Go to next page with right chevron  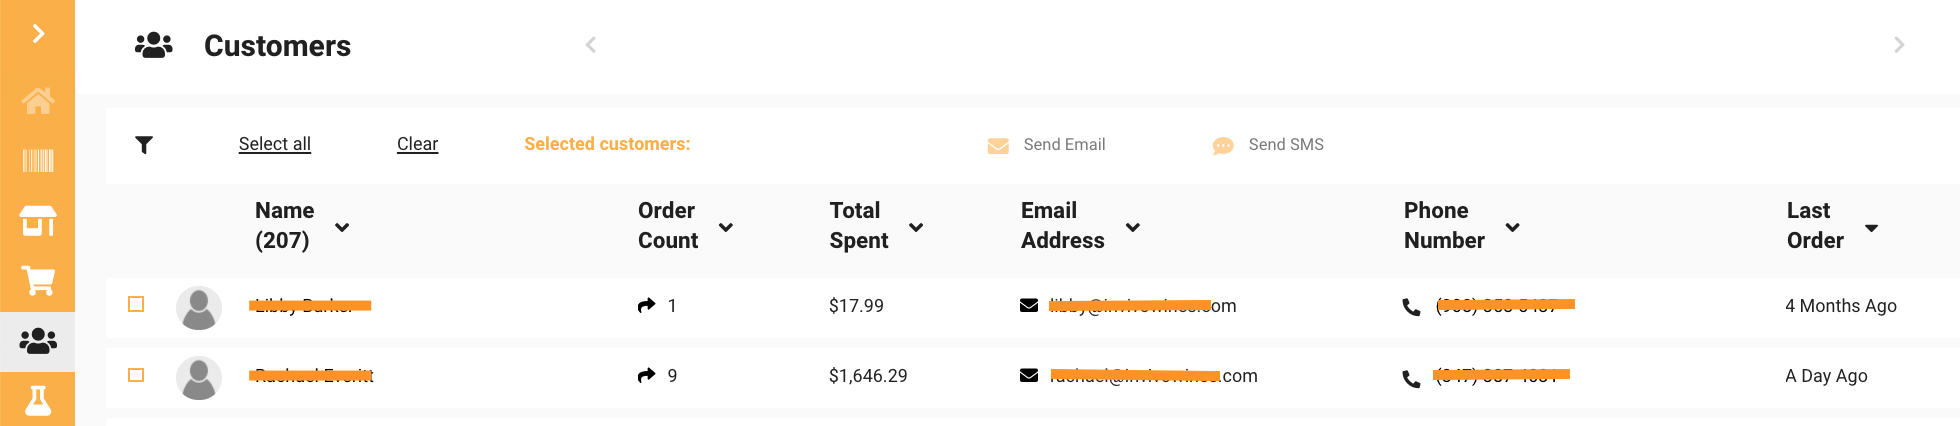click(x=1899, y=45)
